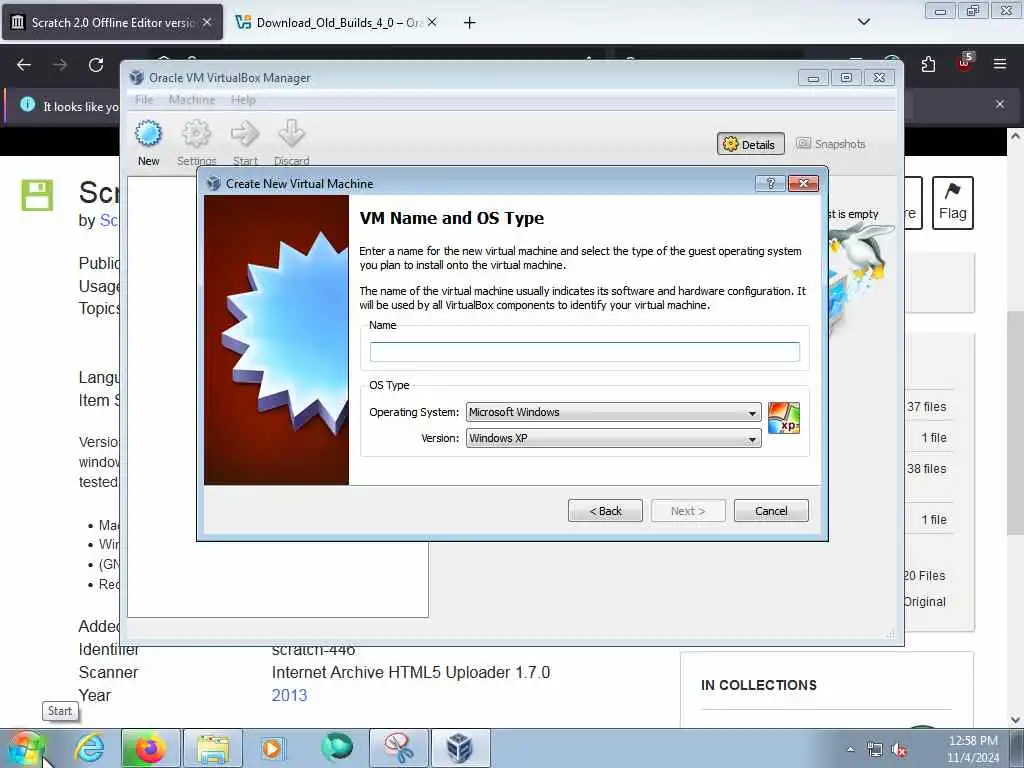Click the Name input field
This screenshot has width=1024, height=768.
click(x=584, y=352)
